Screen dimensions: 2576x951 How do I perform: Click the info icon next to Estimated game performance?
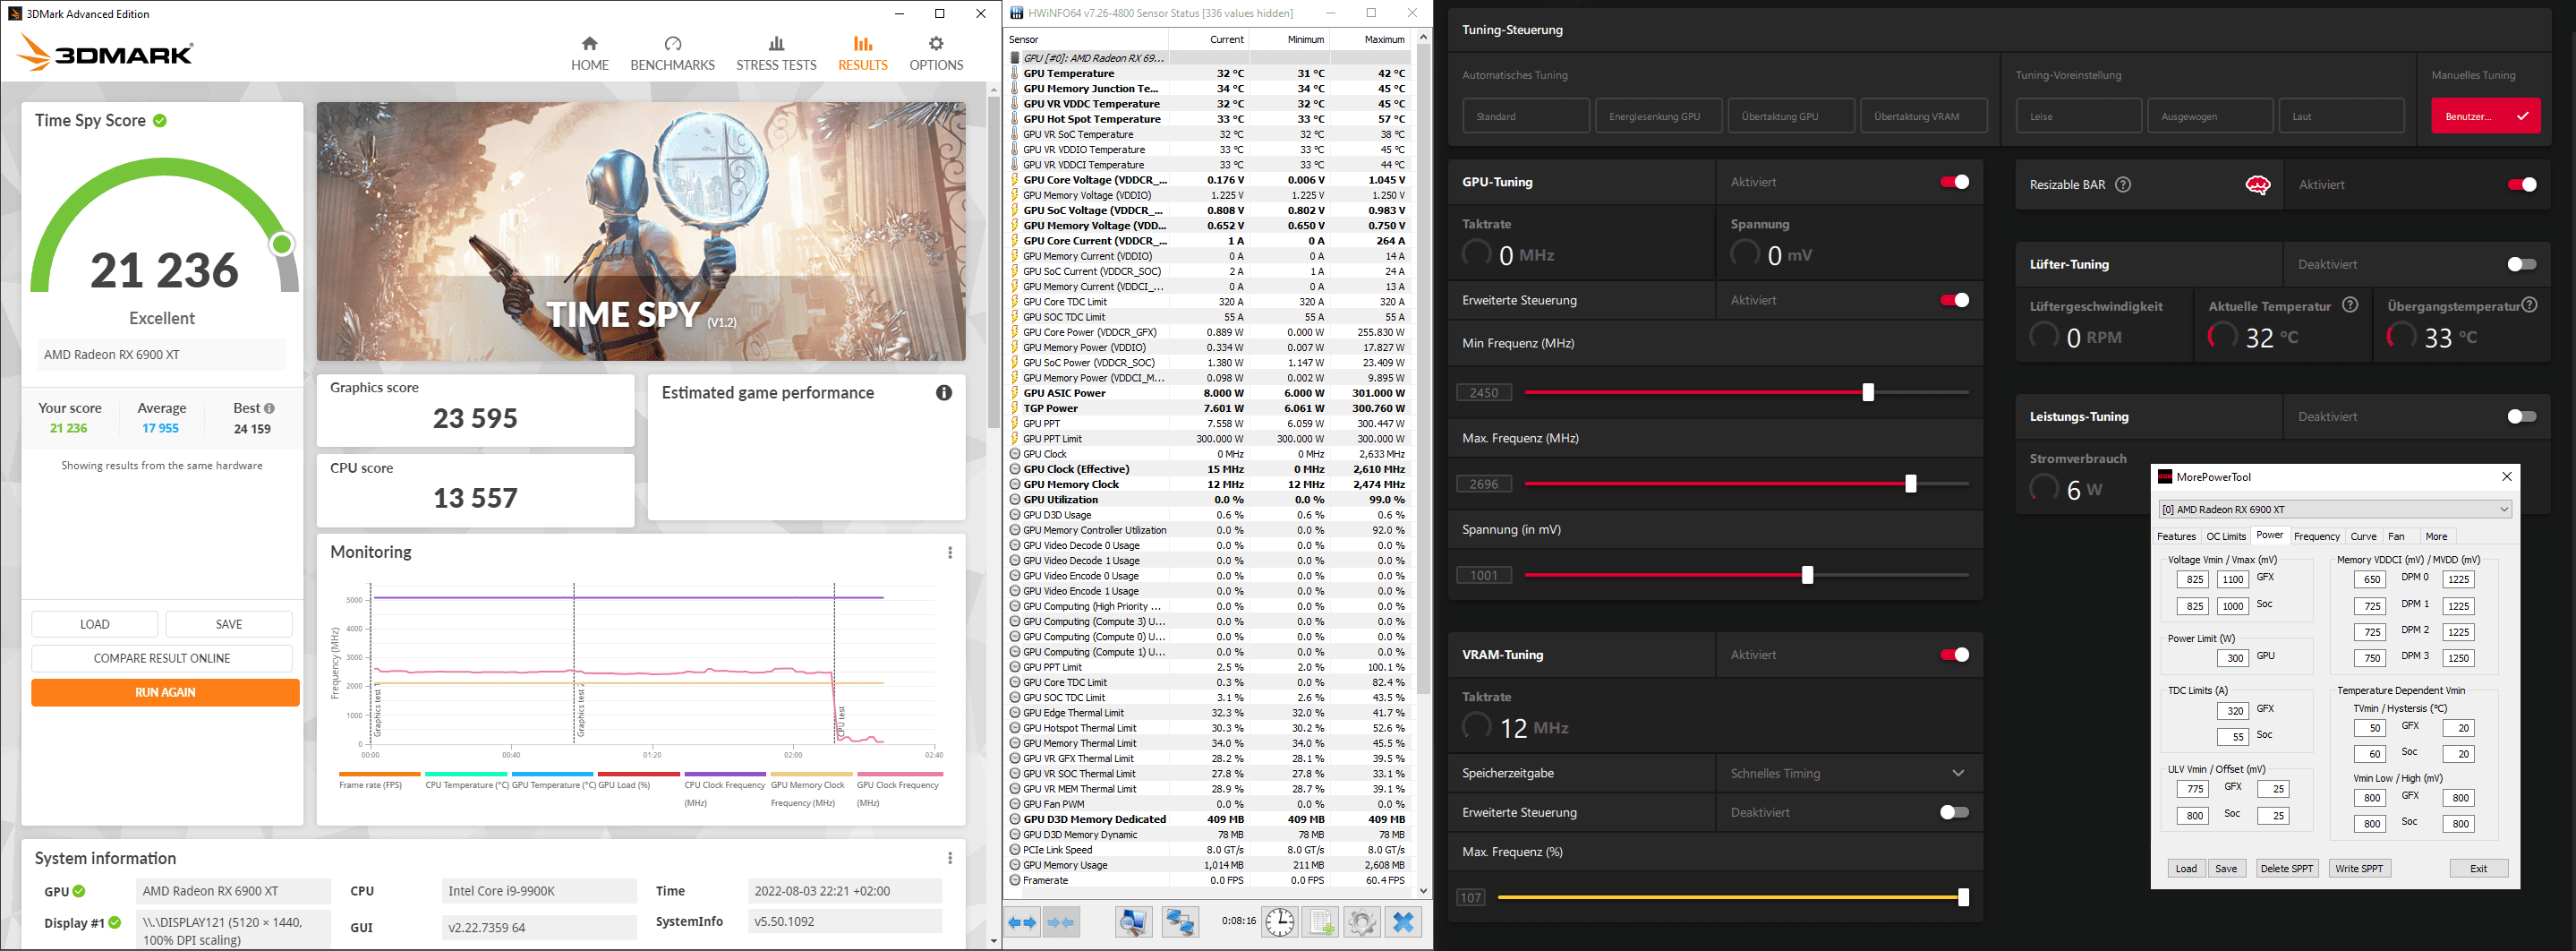click(x=944, y=393)
